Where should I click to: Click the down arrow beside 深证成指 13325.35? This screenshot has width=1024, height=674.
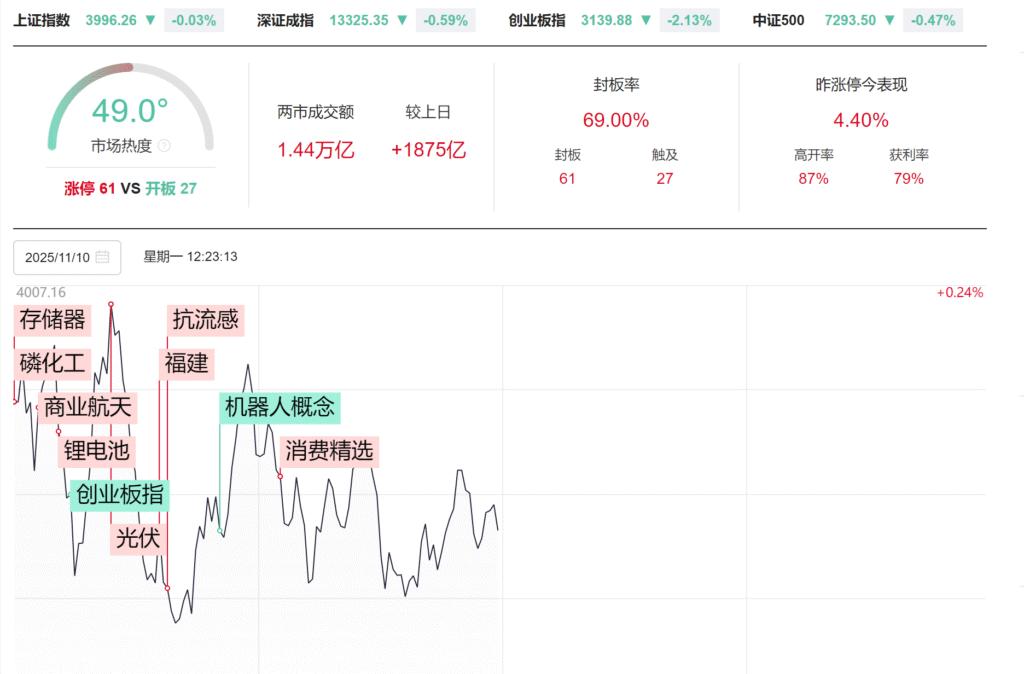(401, 20)
